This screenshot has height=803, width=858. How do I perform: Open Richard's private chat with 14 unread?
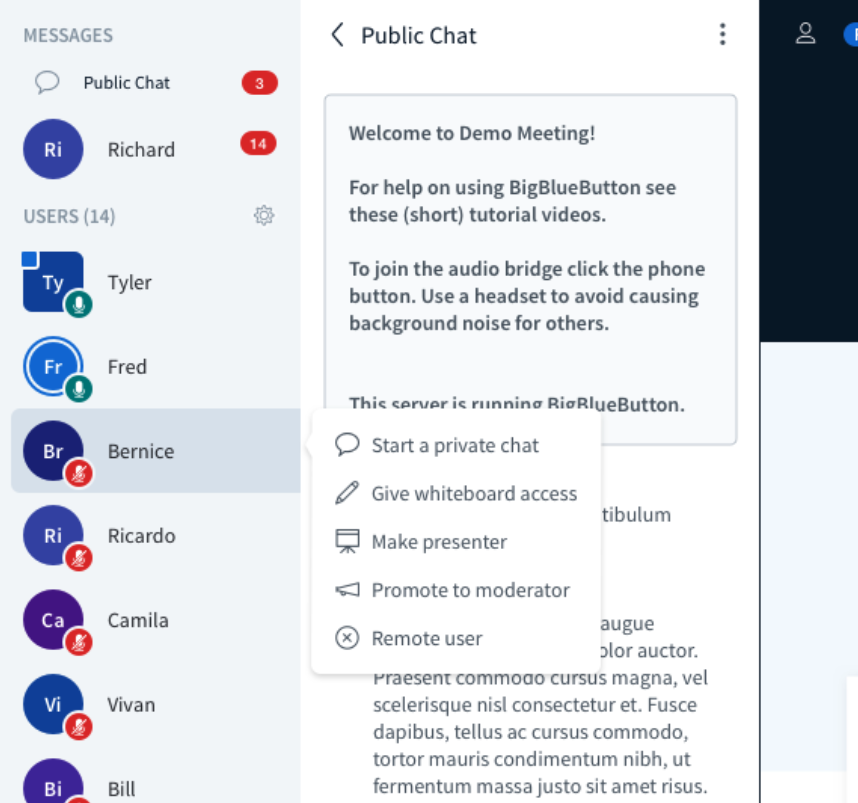pos(150,149)
